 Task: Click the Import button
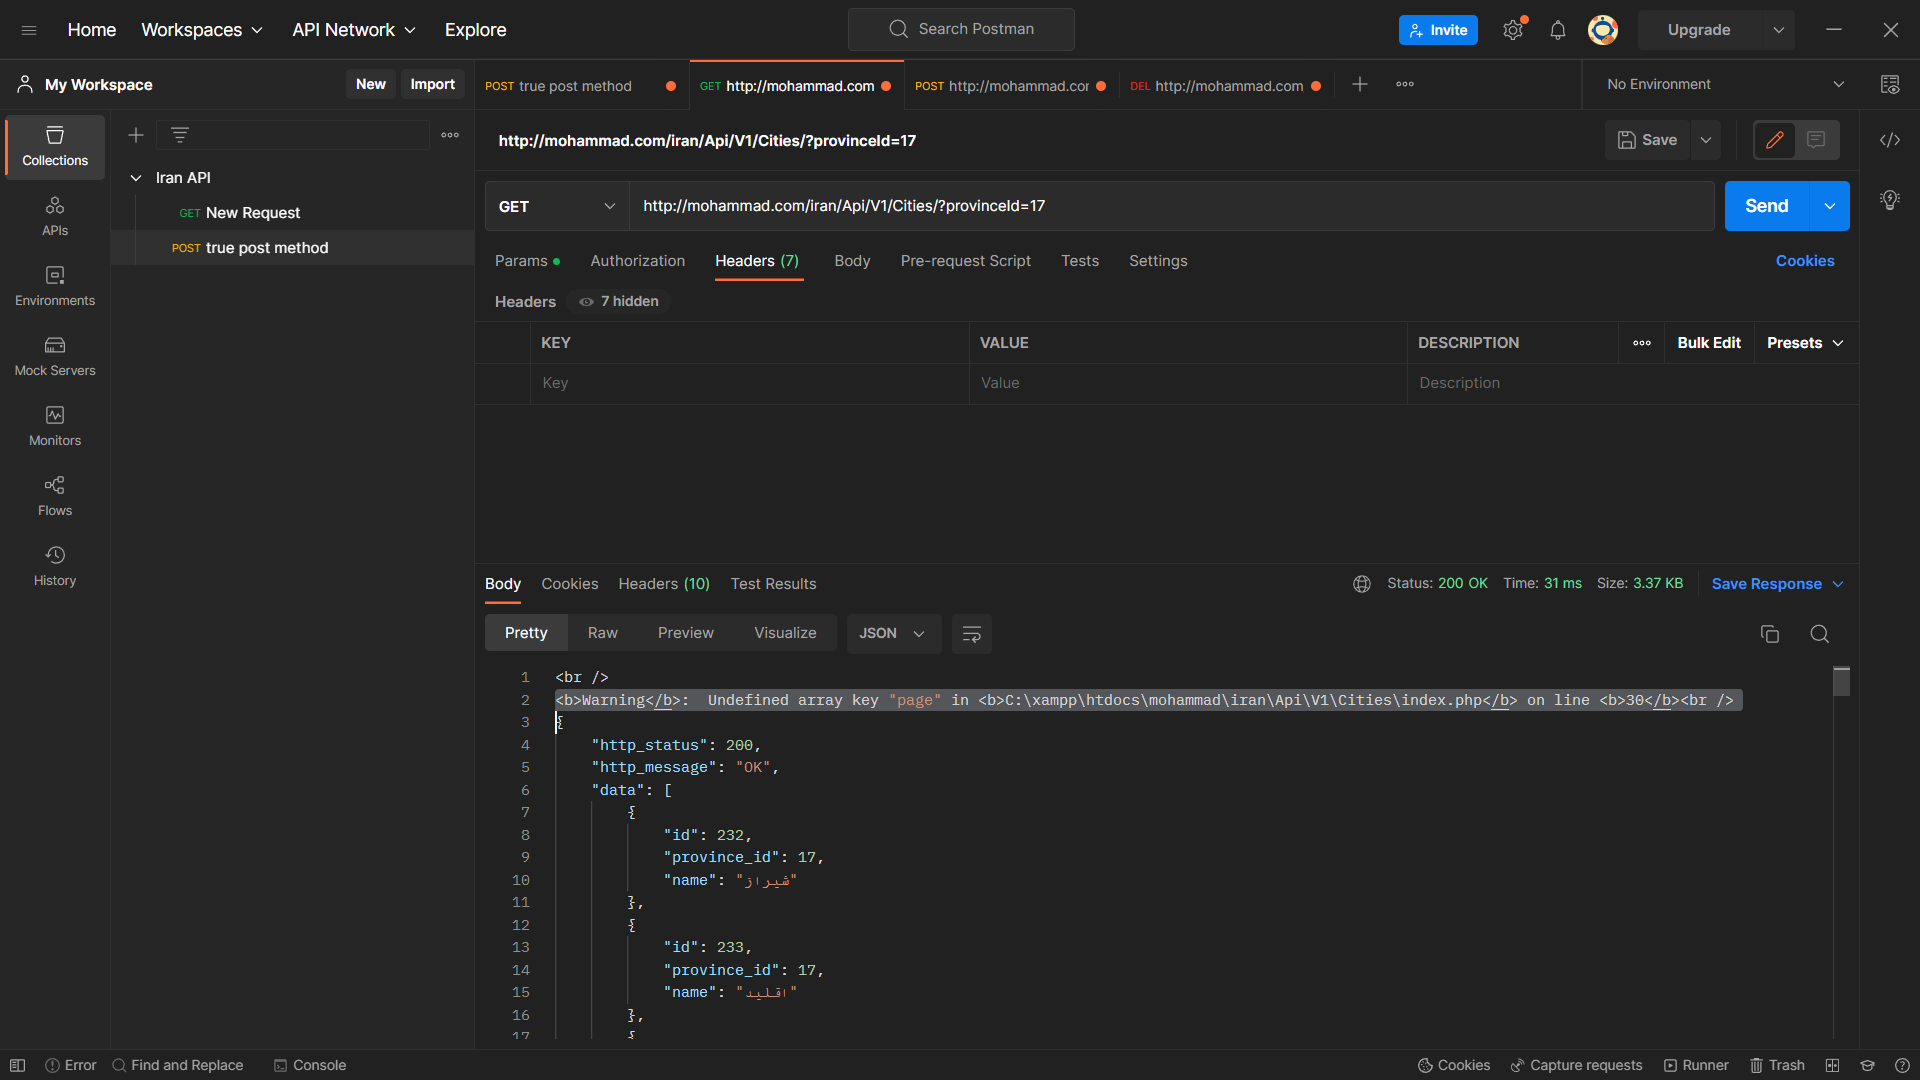(x=432, y=84)
